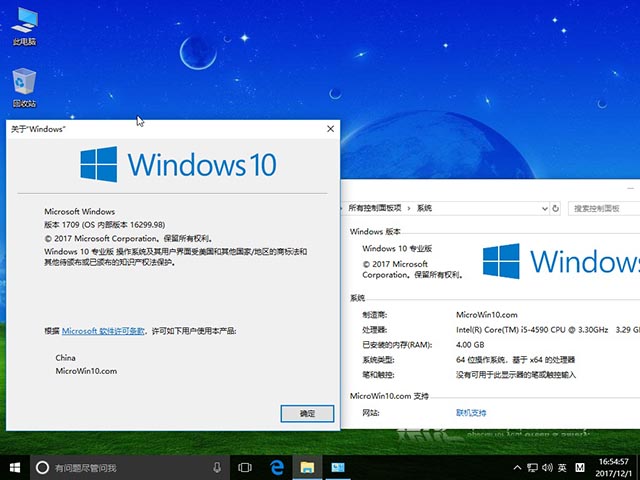This screenshot has height=480, width=640.
Task: Open the 联机支持 link in System window
Action: tap(471, 413)
